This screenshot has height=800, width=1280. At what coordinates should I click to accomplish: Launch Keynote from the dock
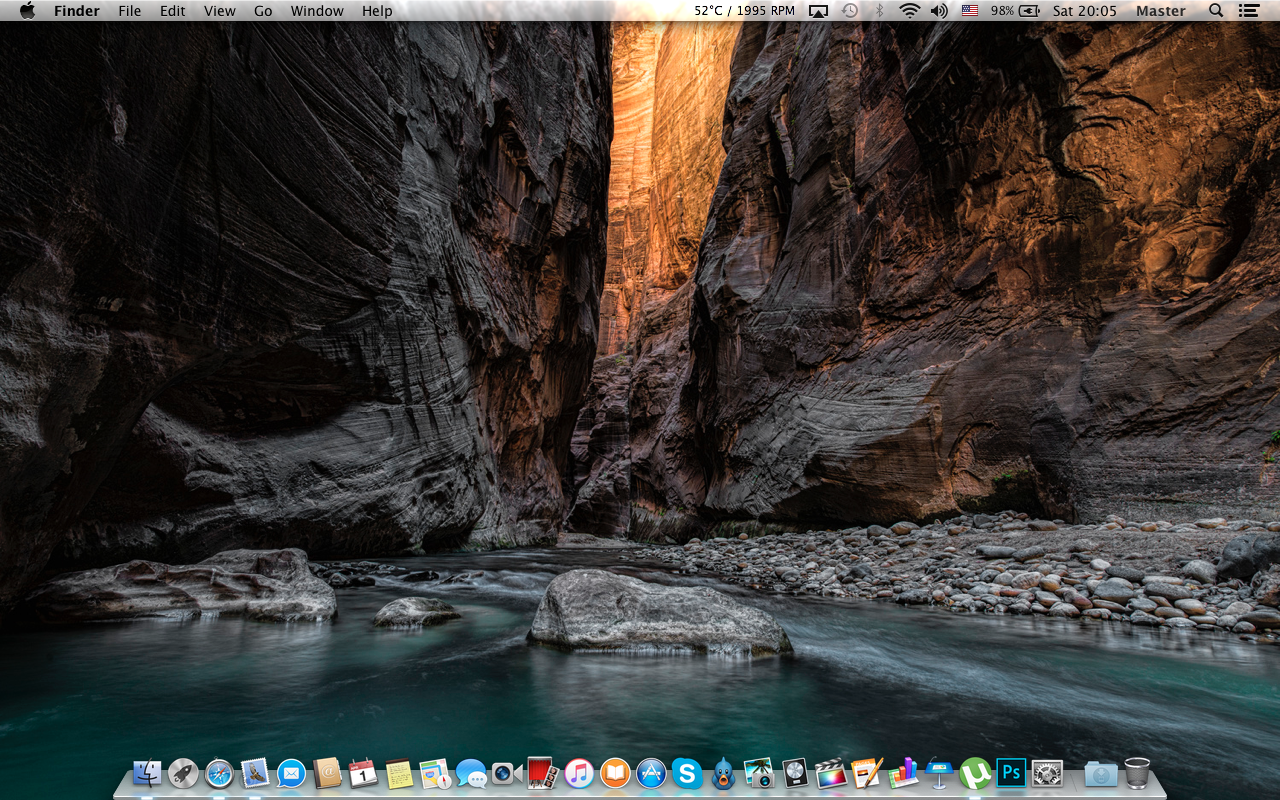click(938, 773)
